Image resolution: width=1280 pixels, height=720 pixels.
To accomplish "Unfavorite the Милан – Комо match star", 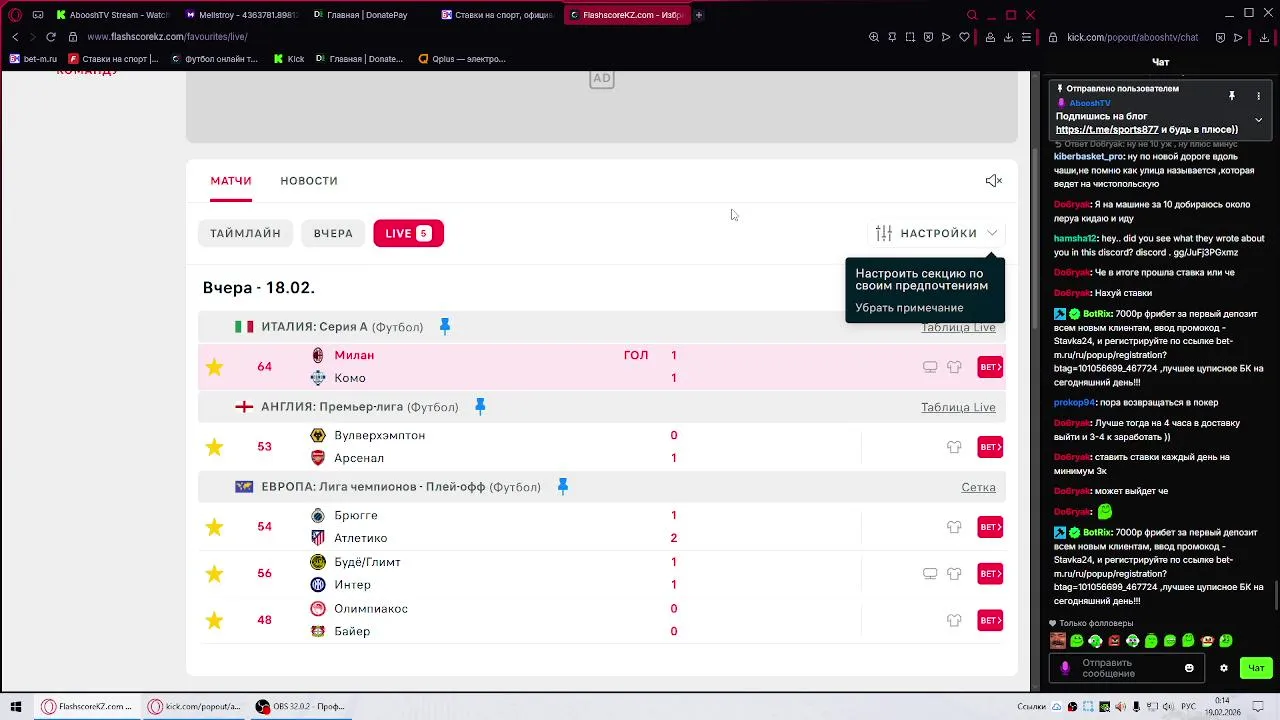I will 214,367.
